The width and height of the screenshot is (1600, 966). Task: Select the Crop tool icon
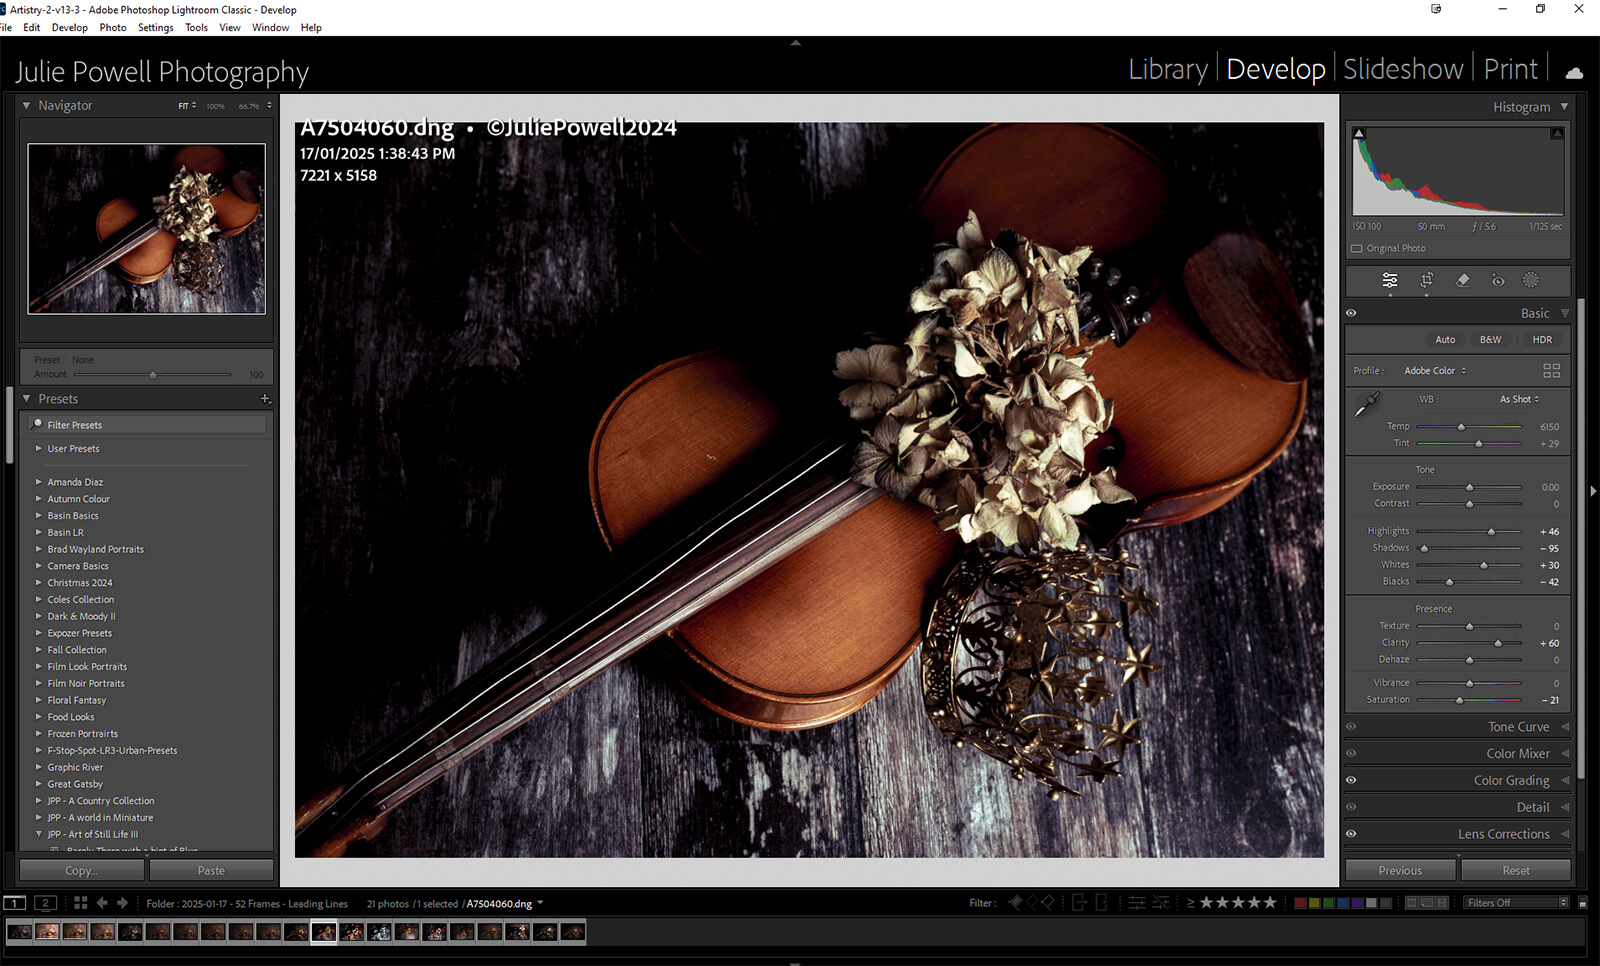coord(1426,281)
